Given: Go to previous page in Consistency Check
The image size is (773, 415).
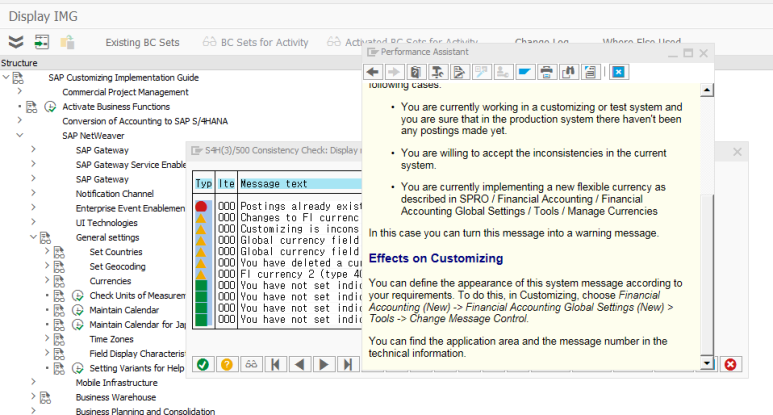Looking at the screenshot, I should 299,364.
